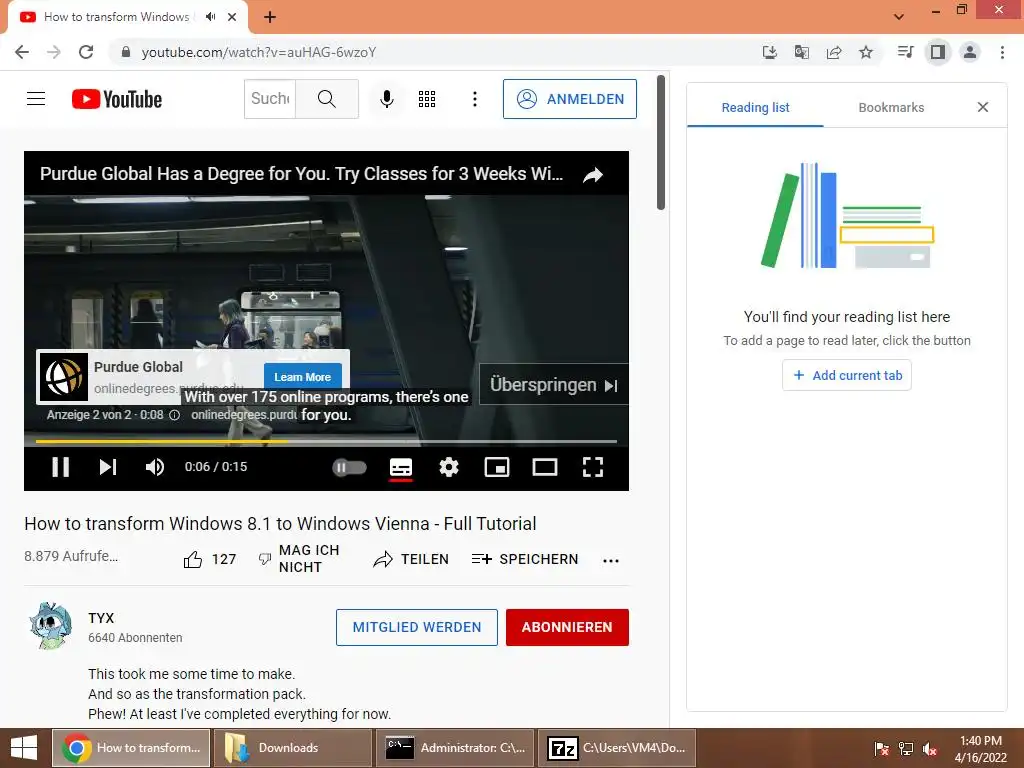Switch to theater mode
1024x768 pixels.
[x=545, y=467]
